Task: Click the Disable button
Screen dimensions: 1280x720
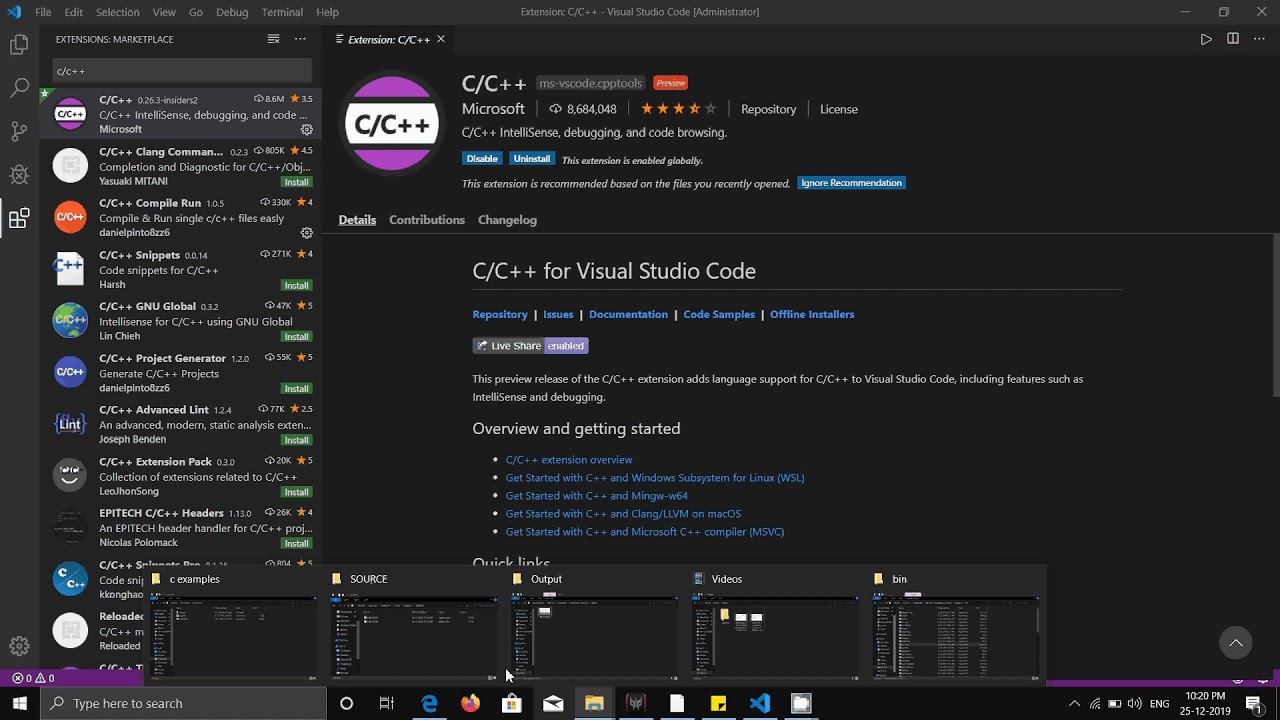Action: pos(482,159)
